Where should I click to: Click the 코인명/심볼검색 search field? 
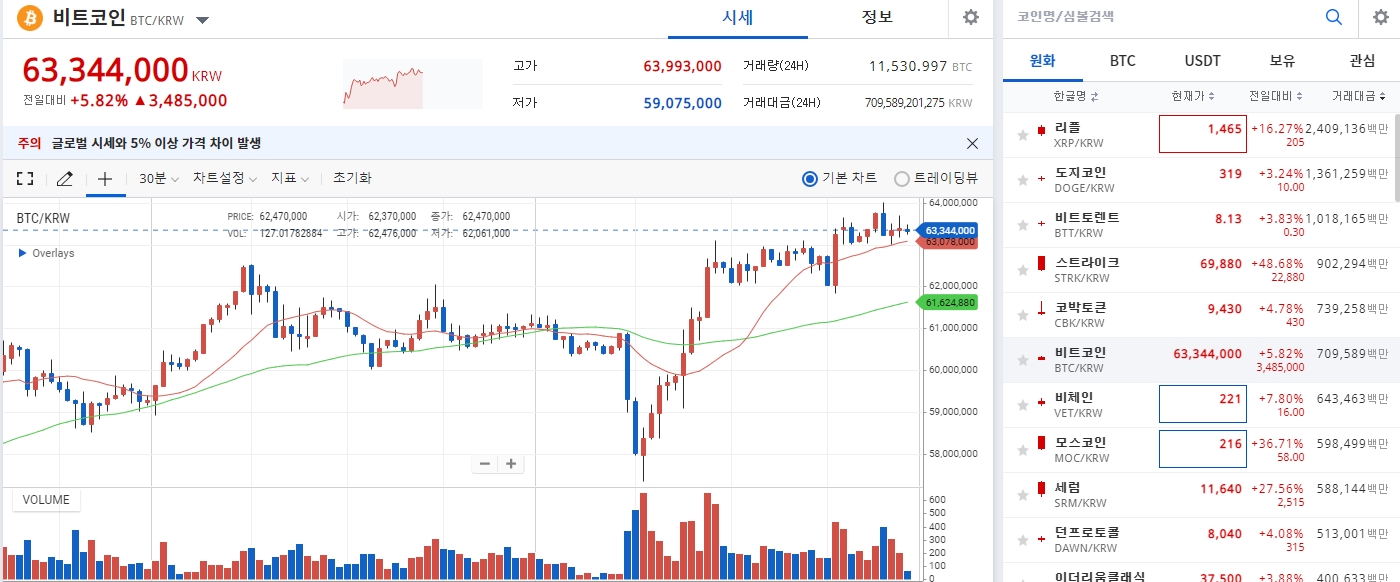[1160, 17]
